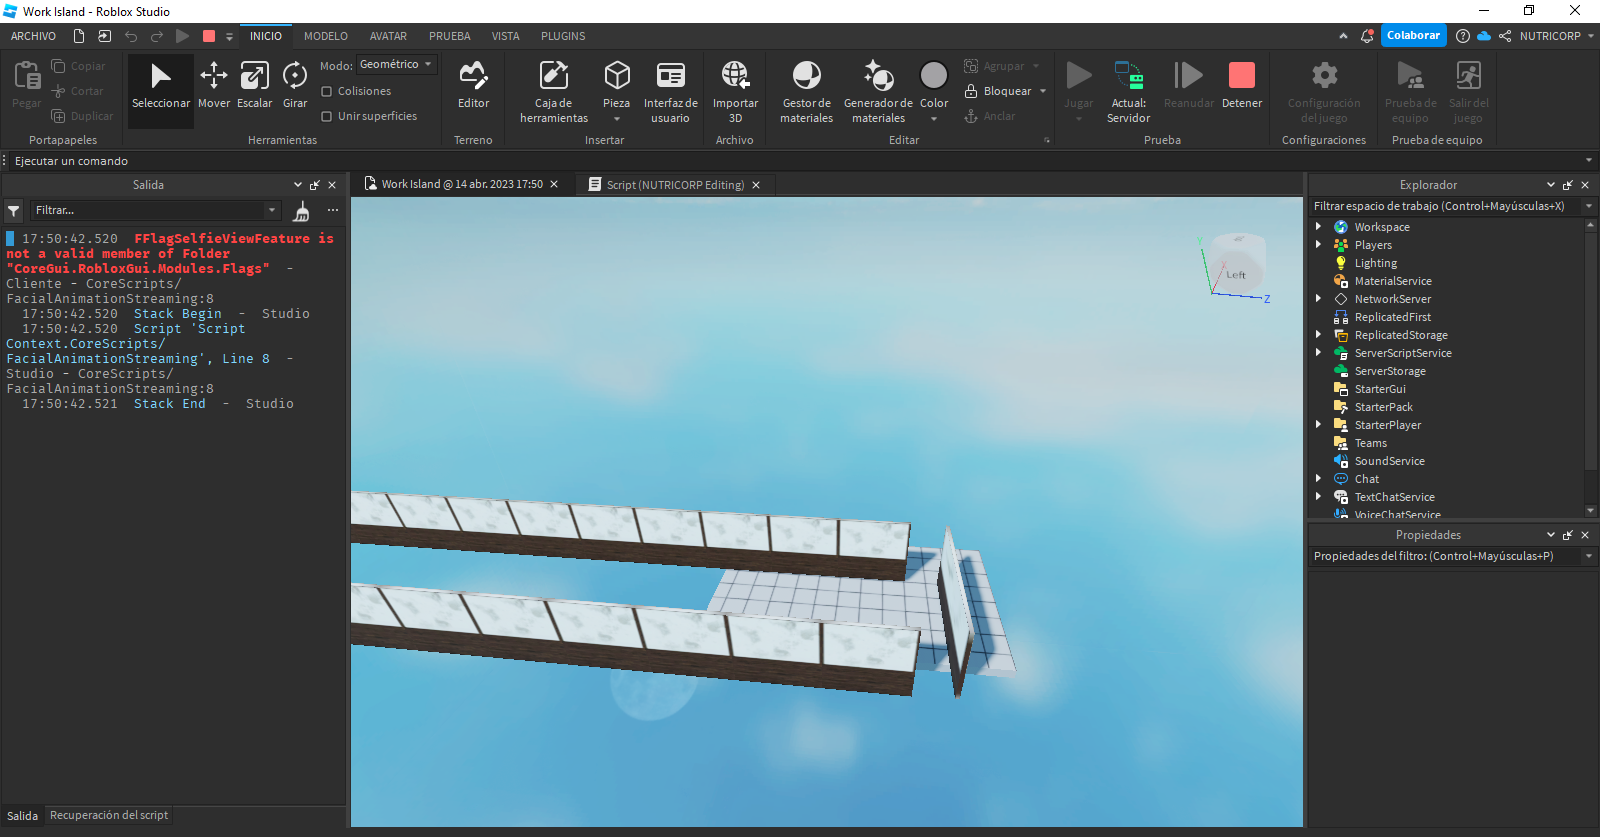Expand the ServerScriptService node
Image resolution: width=1600 pixels, height=837 pixels.
[x=1319, y=353]
